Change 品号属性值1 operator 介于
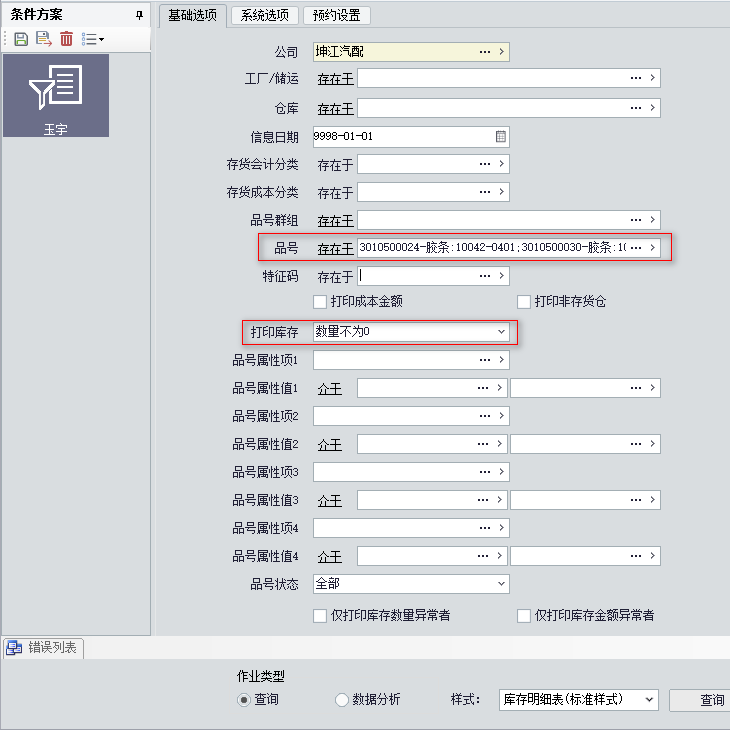Viewport: 730px width, 730px height. point(330,388)
